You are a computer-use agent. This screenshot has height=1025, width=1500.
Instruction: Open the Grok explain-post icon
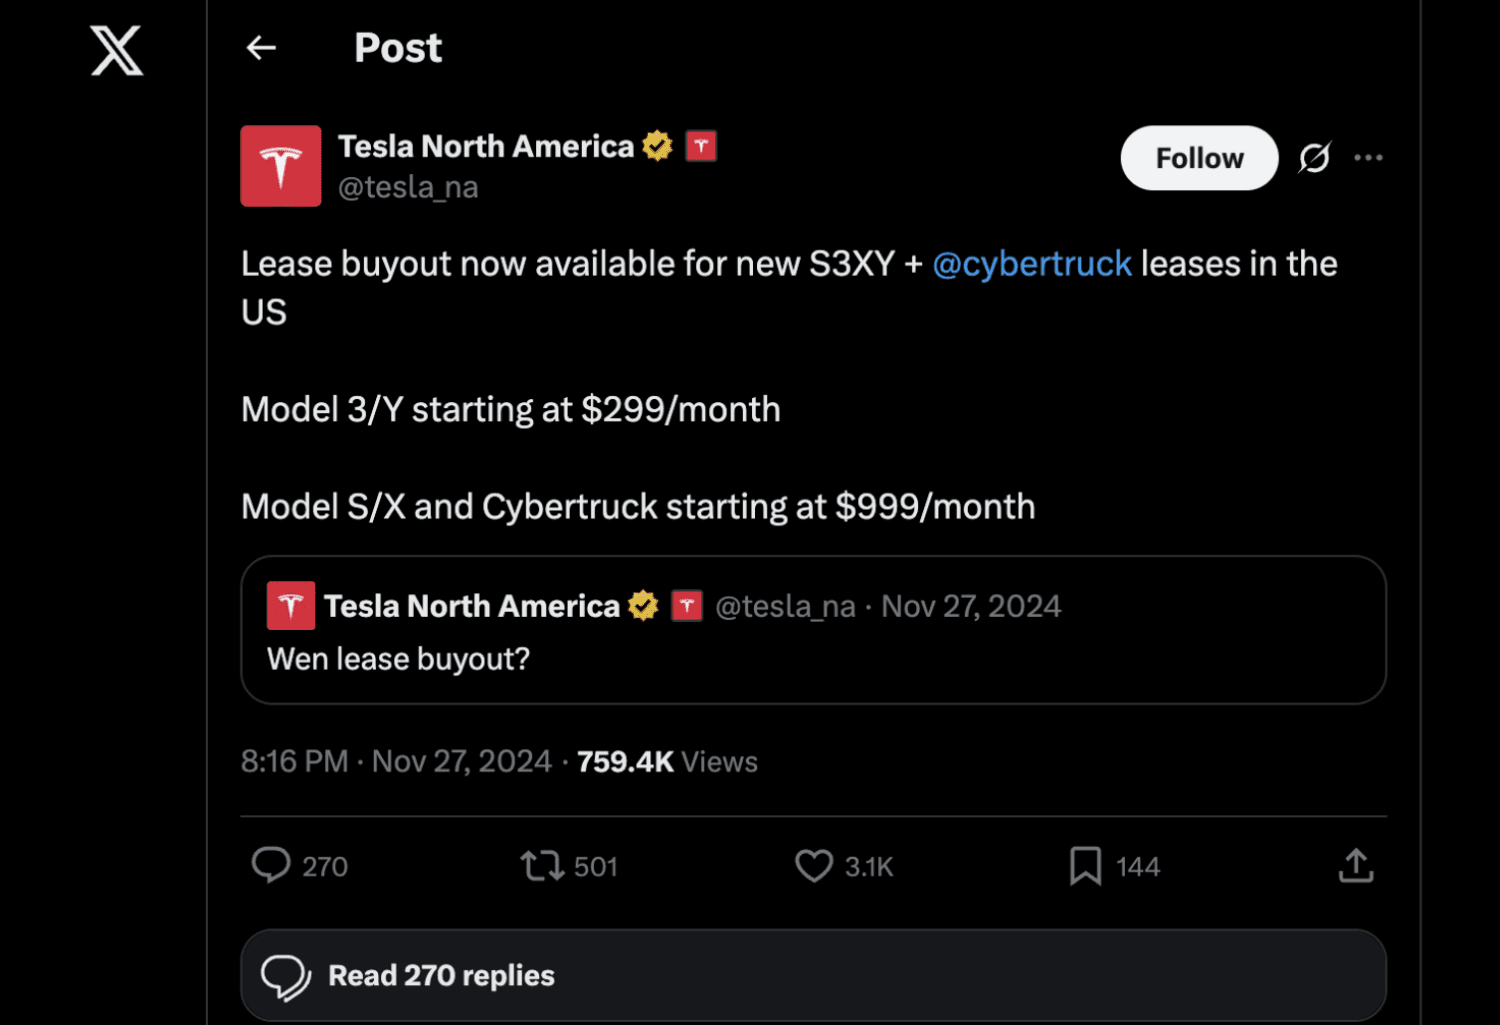[x=1314, y=158]
